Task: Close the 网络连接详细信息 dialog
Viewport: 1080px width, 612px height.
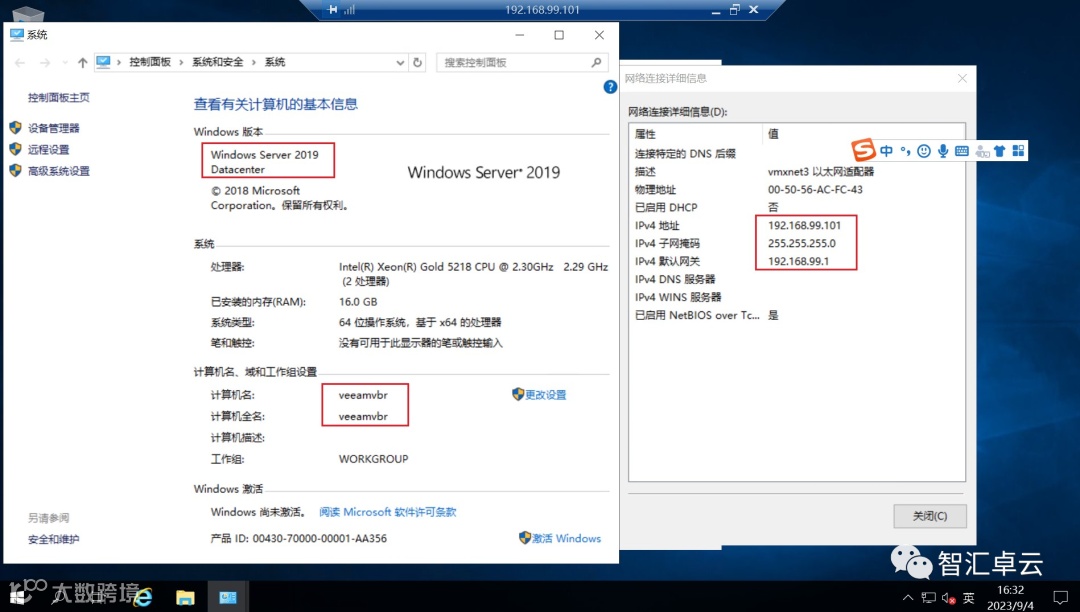Action: coord(962,78)
